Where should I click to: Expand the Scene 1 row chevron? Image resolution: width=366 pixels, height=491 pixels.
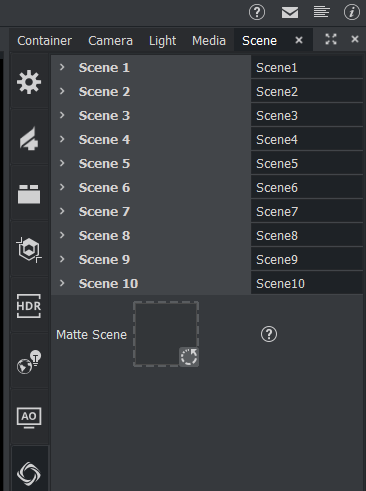pos(62,67)
